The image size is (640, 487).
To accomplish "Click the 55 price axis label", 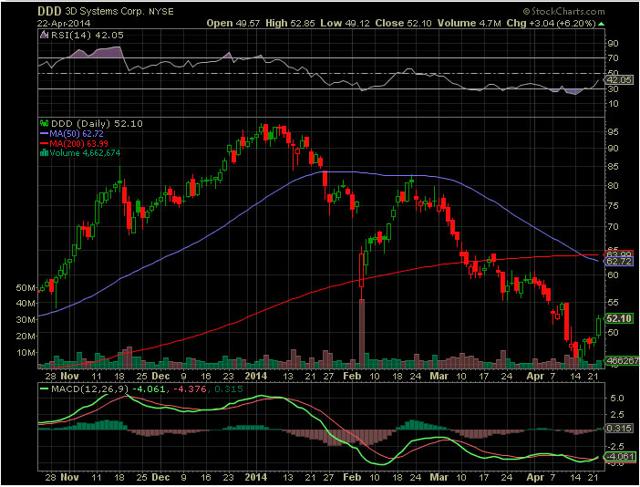I will (x=613, y=303).
